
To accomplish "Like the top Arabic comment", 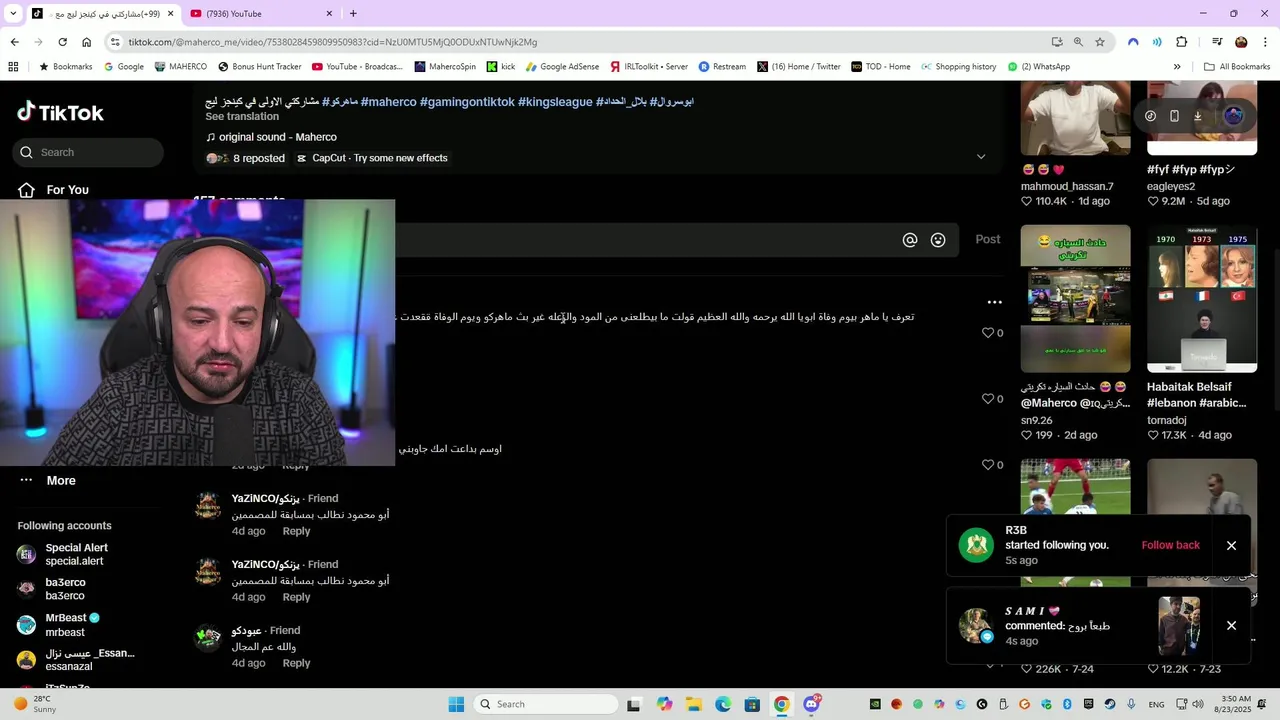I will (988, 333).
